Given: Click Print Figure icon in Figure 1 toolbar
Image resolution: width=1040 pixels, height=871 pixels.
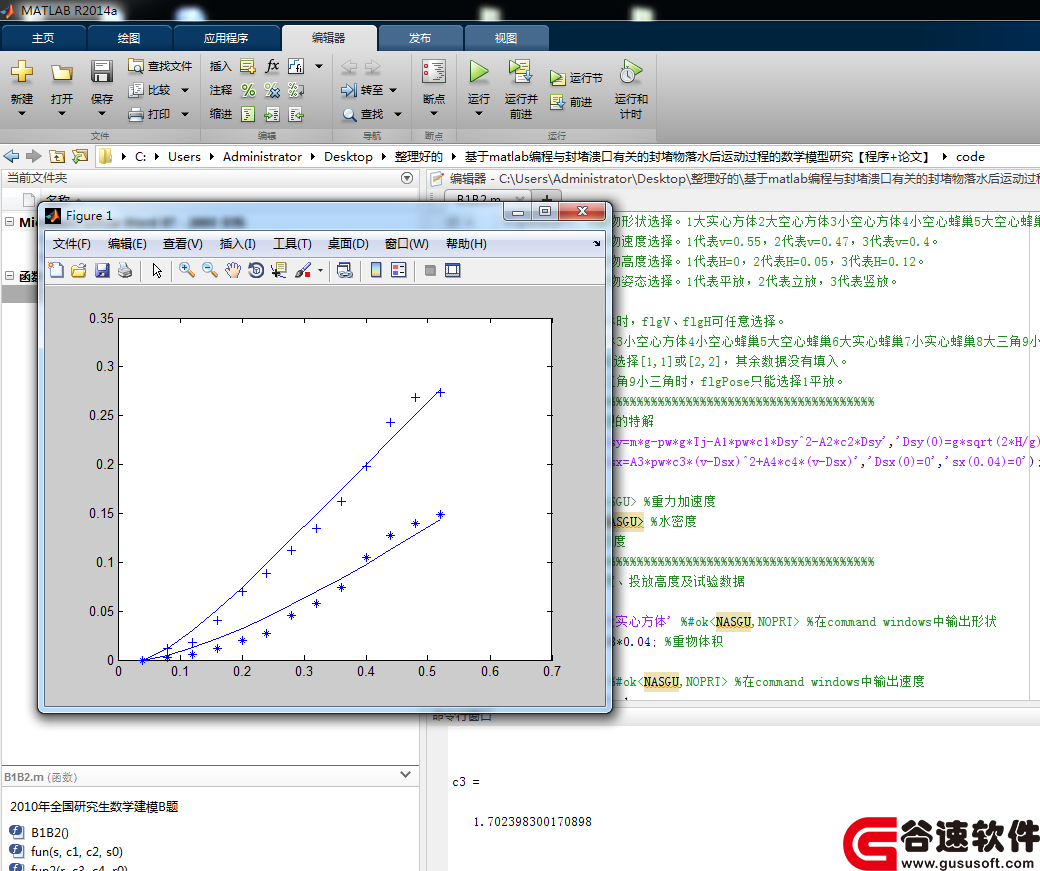Looking at the screenshot, I should [x=125, y=270].
